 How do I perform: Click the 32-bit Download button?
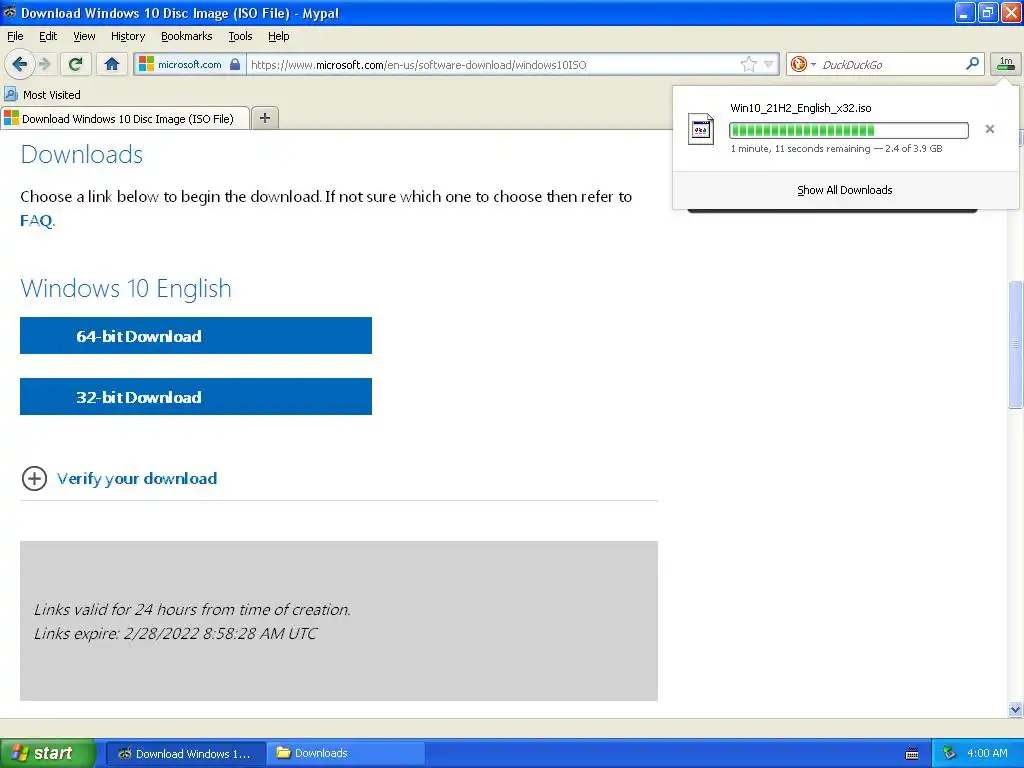tap(196, 396)
